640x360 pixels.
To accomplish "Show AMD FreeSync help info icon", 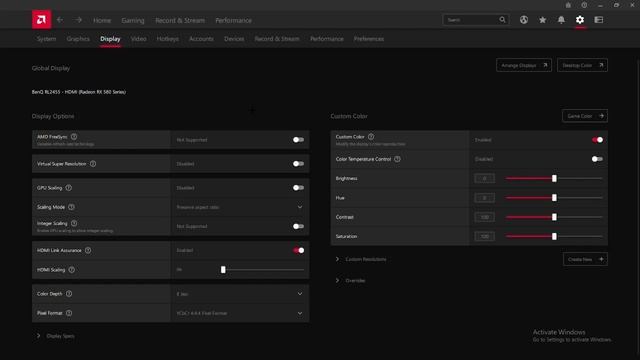I will (74, 137).
